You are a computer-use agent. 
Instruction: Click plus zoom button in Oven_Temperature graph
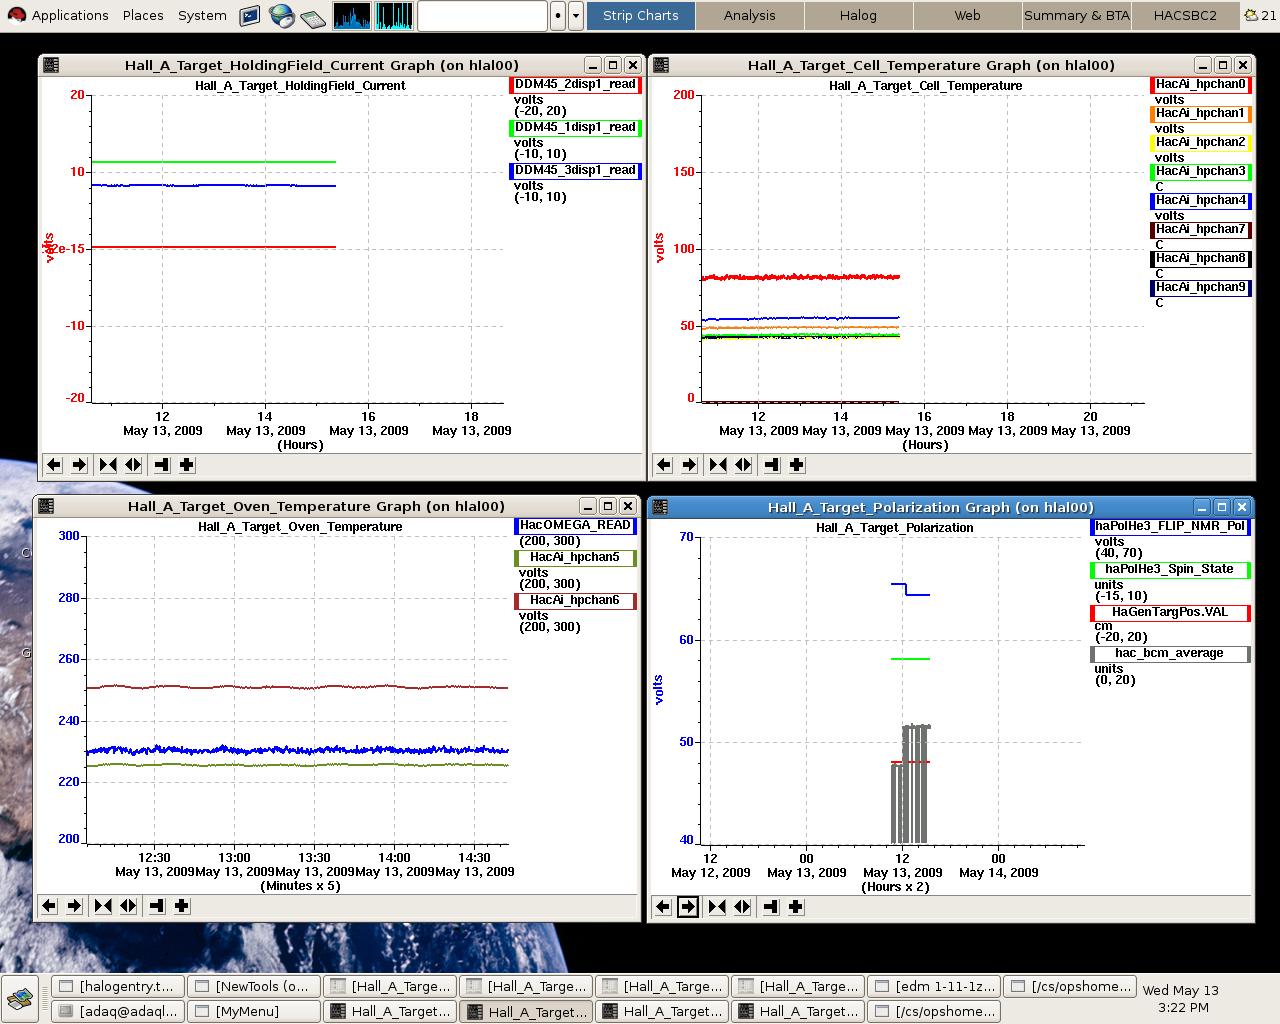182,906
